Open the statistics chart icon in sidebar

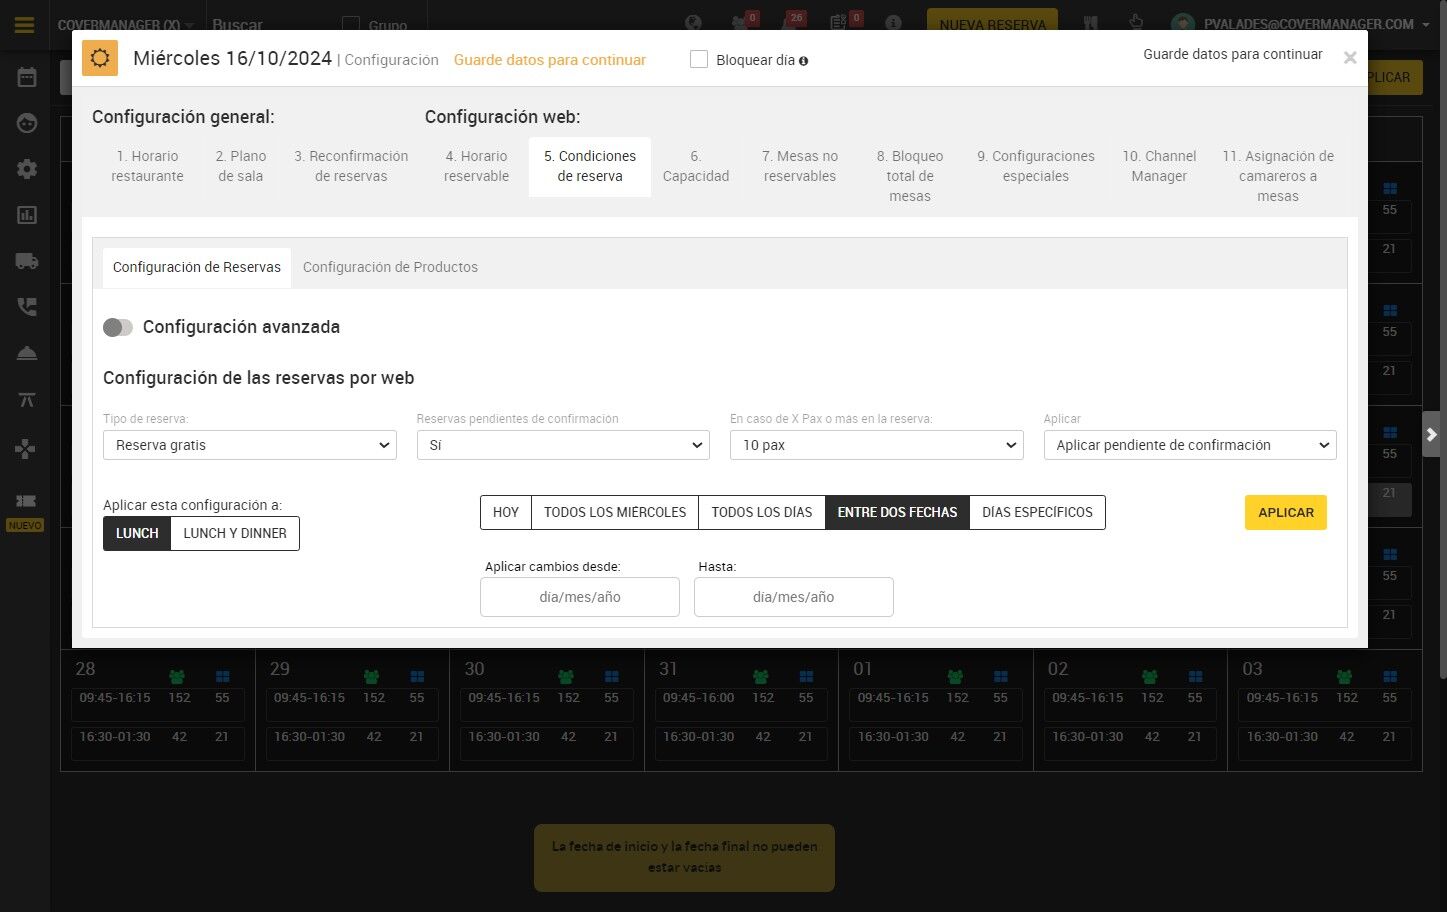pyautogui.click(x=27, y=215)
